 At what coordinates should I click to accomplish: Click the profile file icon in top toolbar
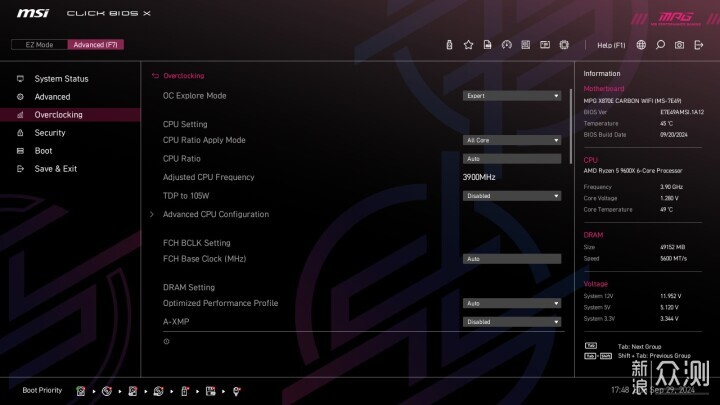click(x=487, y=45)
